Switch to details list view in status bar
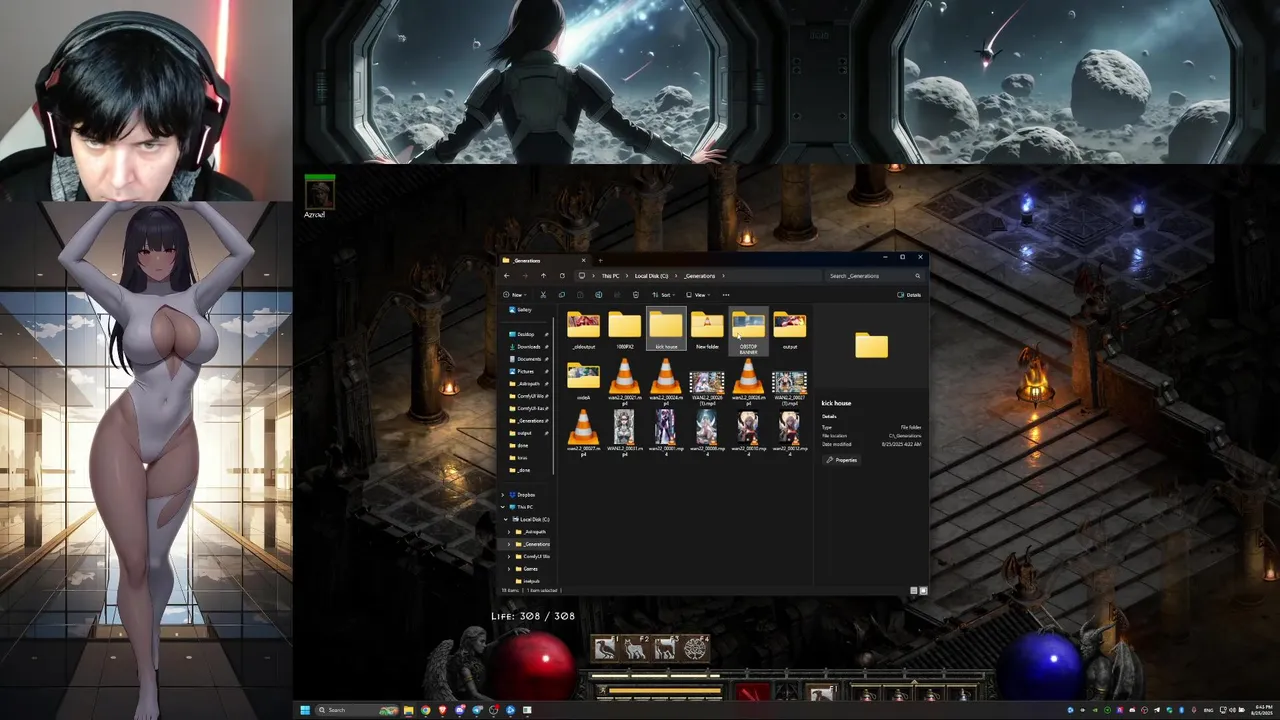 (914, 590)
